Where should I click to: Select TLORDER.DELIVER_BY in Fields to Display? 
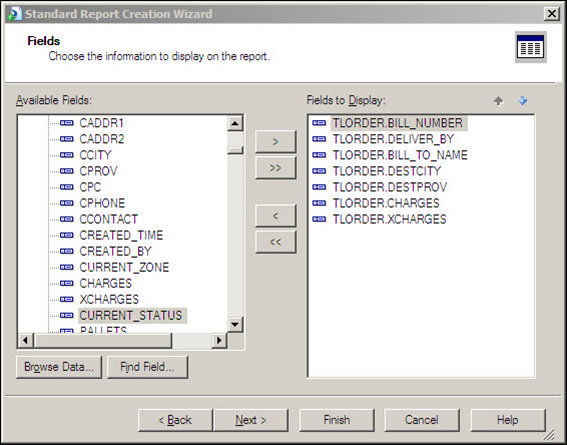[x=393, y=139]
